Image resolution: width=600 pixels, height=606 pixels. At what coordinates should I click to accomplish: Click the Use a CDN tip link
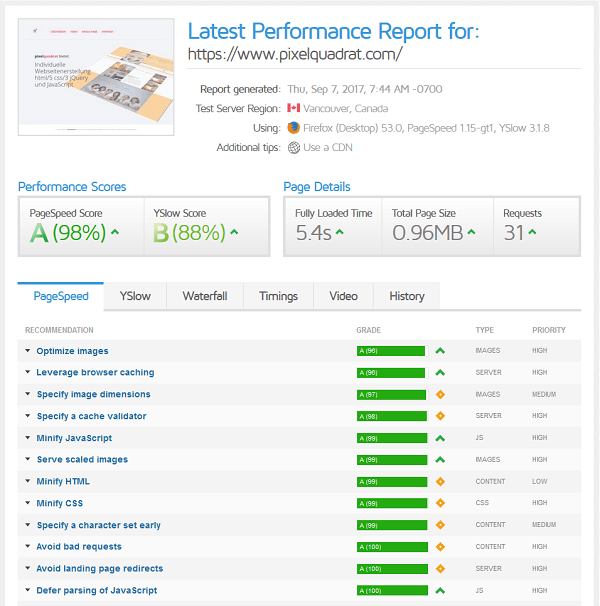pyautogui.click(x=328, y=148)
